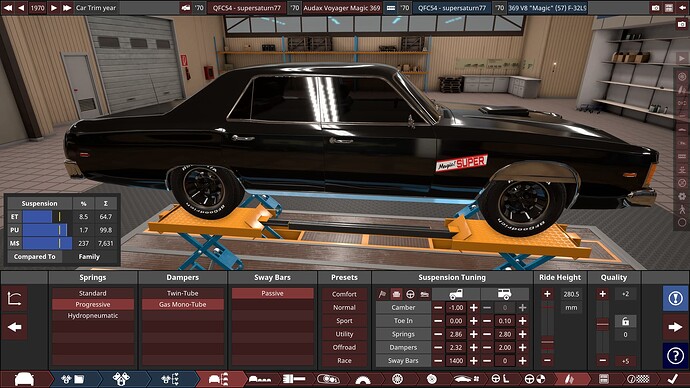Image resolution: width=690 pixels, height=388 pixels.
Task: Select Hydropneumatic springs
Action: point(92,315)
